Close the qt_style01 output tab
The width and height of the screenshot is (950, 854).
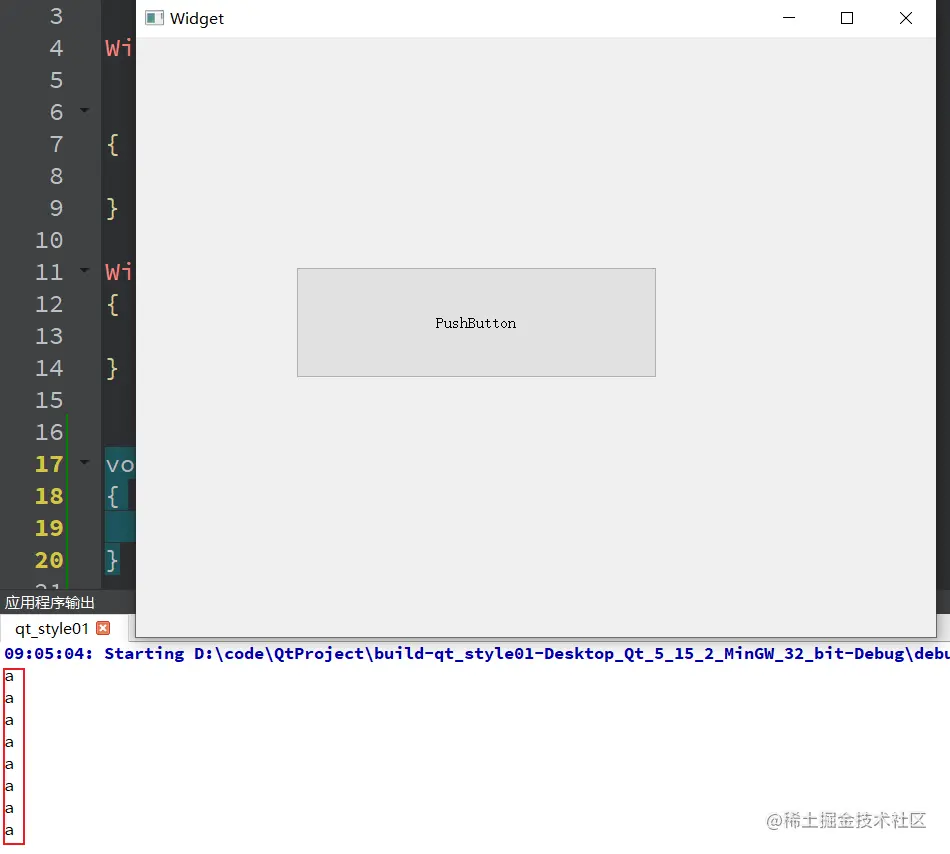(104, 628)
